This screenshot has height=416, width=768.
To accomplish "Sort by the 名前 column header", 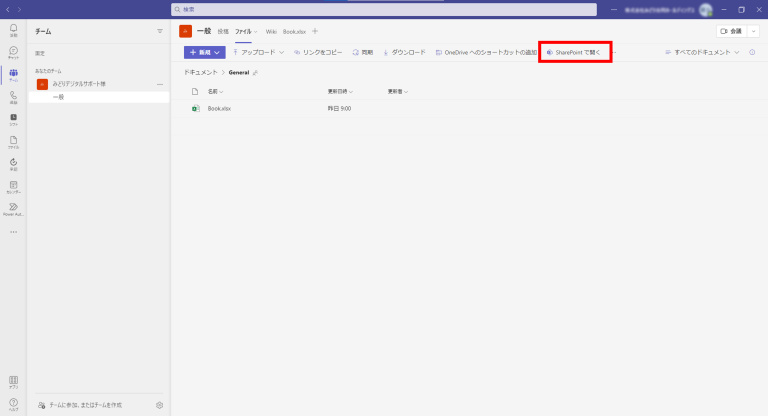I will (214, 91).
